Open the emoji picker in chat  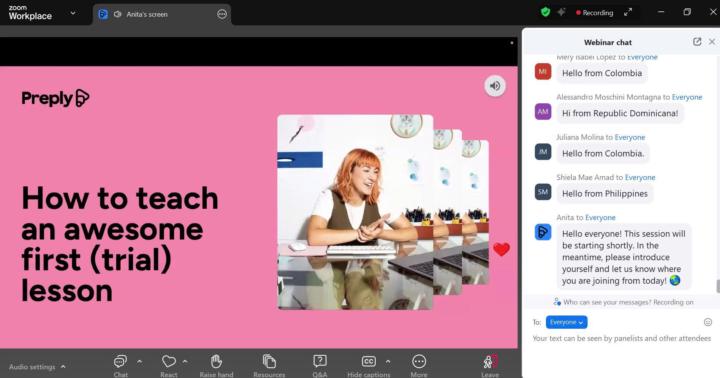[x=708, y=322]
